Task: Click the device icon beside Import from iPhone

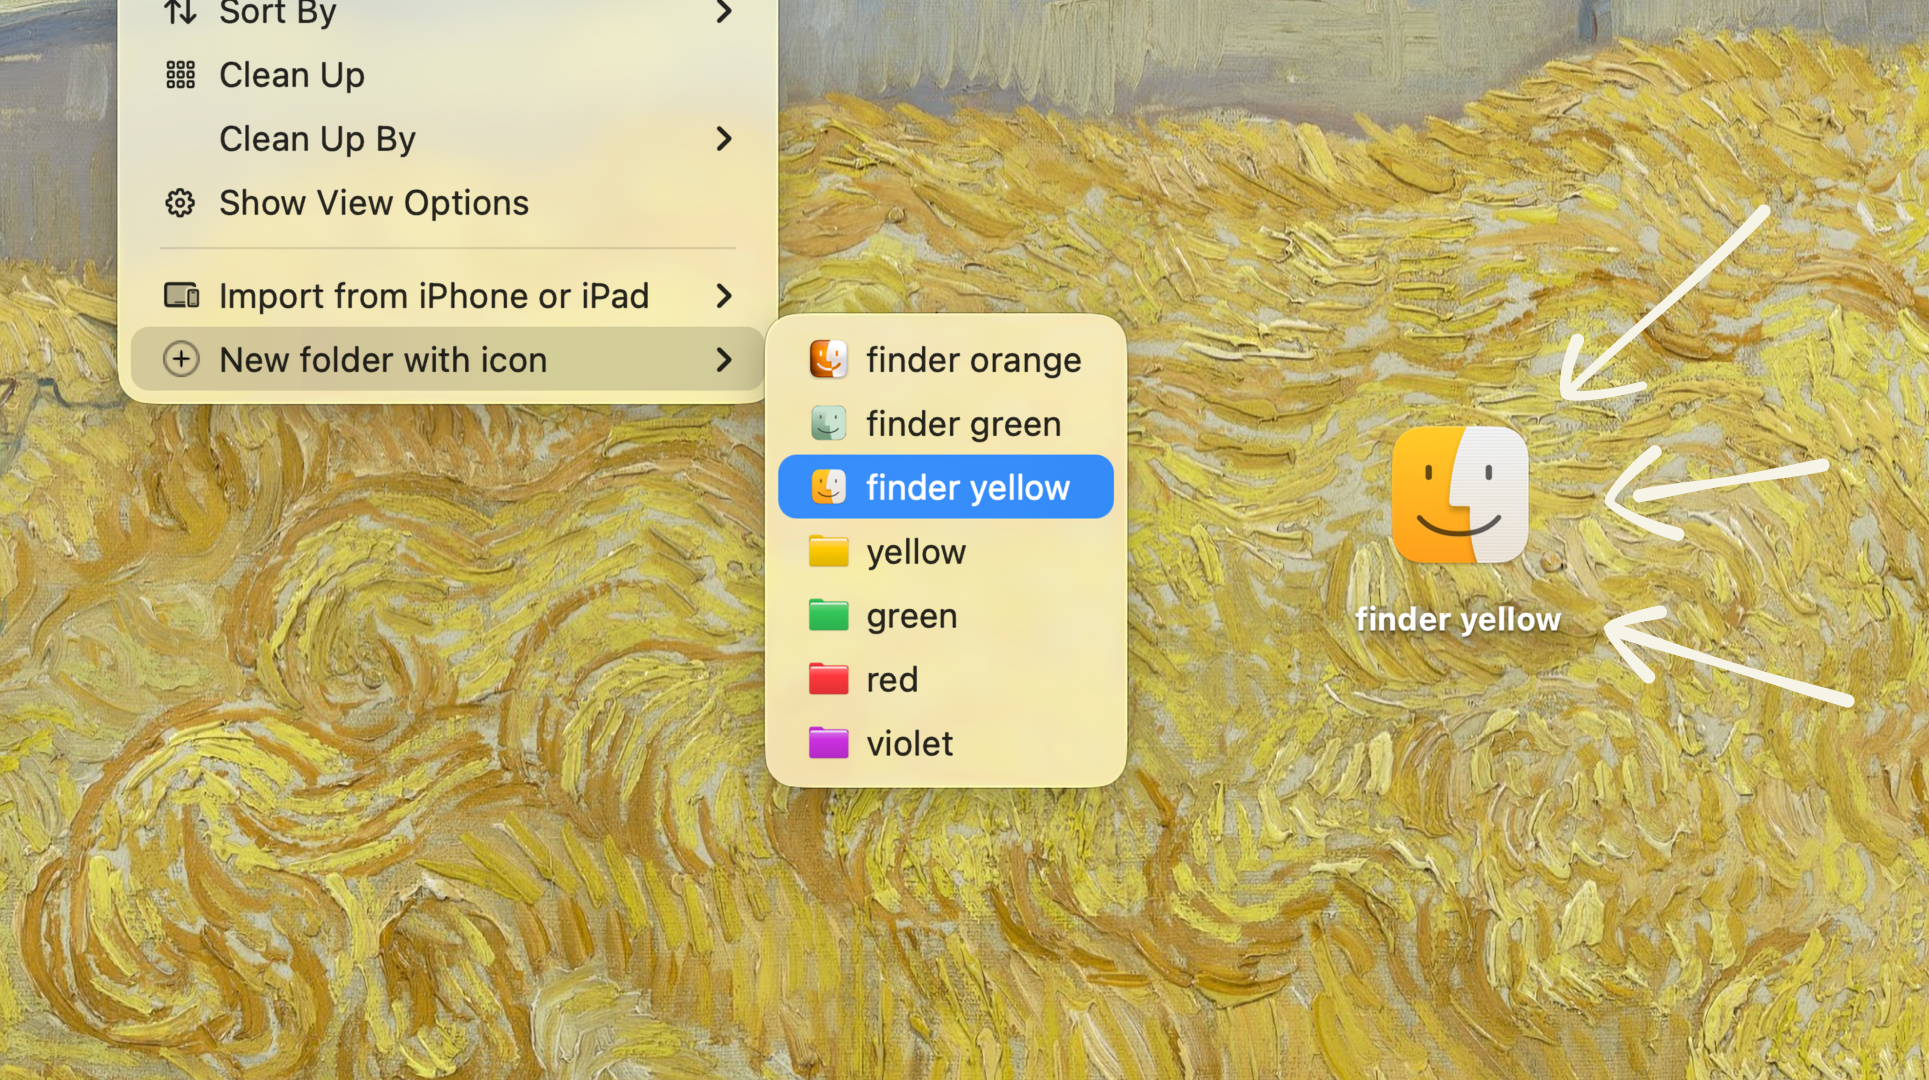Action: click(x=180, y=295)
